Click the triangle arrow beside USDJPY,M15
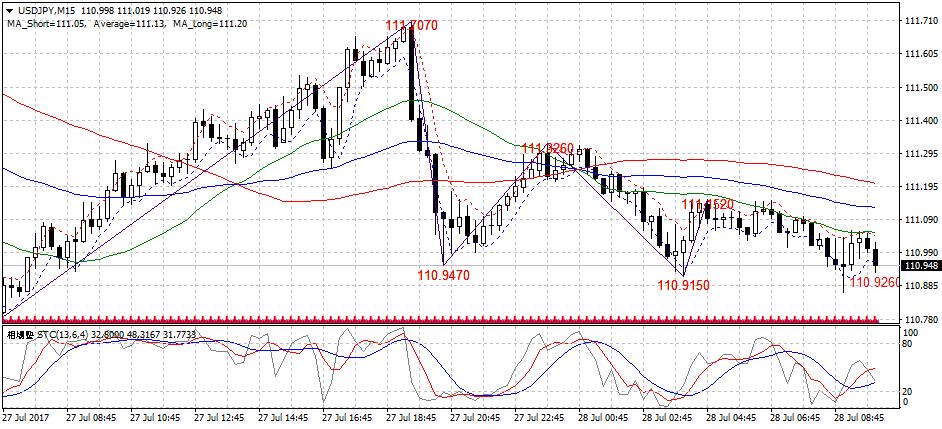Image resolution: width=942 pixels, height=429 pixels. 9,10
